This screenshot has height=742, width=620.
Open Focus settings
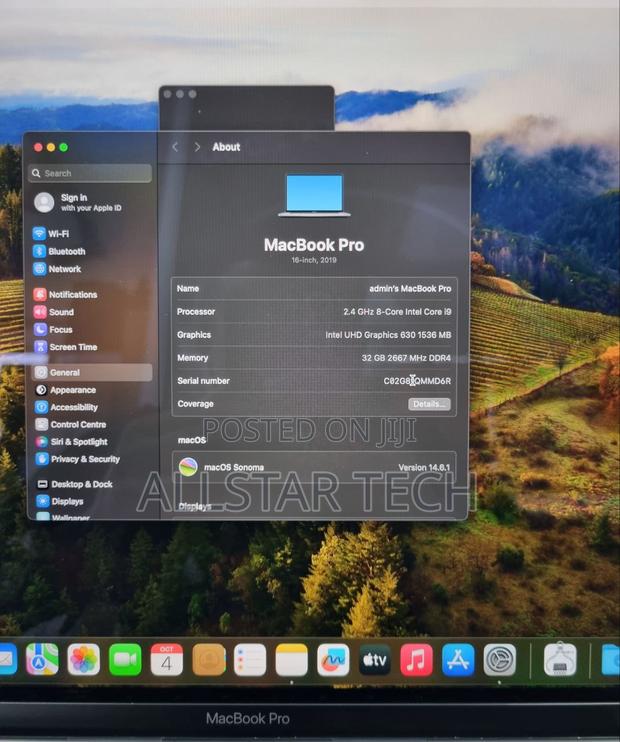(53, 329)
